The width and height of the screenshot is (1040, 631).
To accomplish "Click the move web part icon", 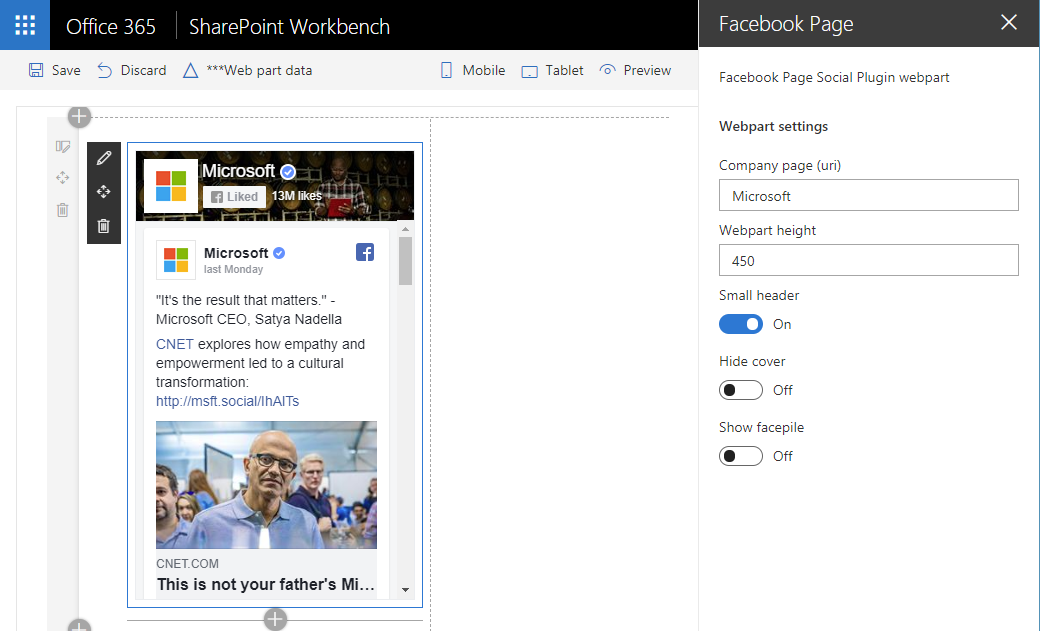I will point(103,192).
